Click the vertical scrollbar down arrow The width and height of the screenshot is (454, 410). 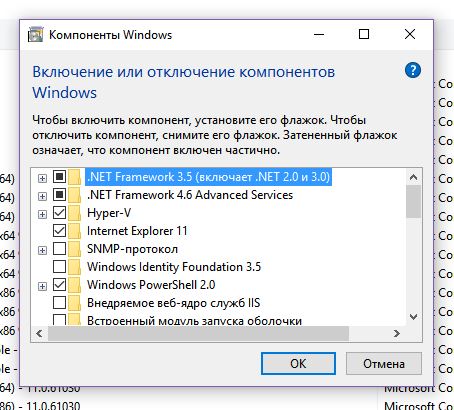413,317
